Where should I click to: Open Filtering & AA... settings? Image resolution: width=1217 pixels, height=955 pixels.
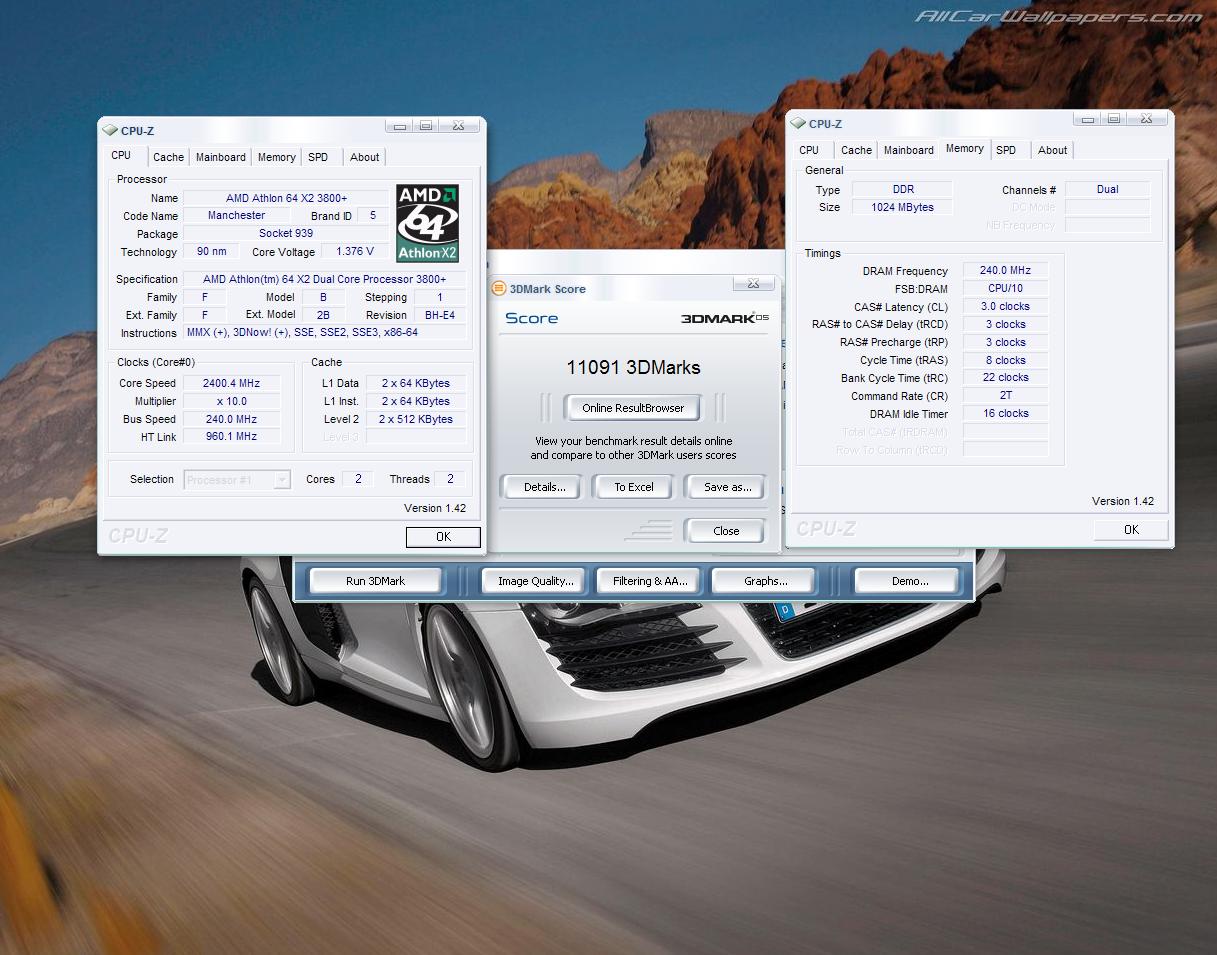point(650,581)
